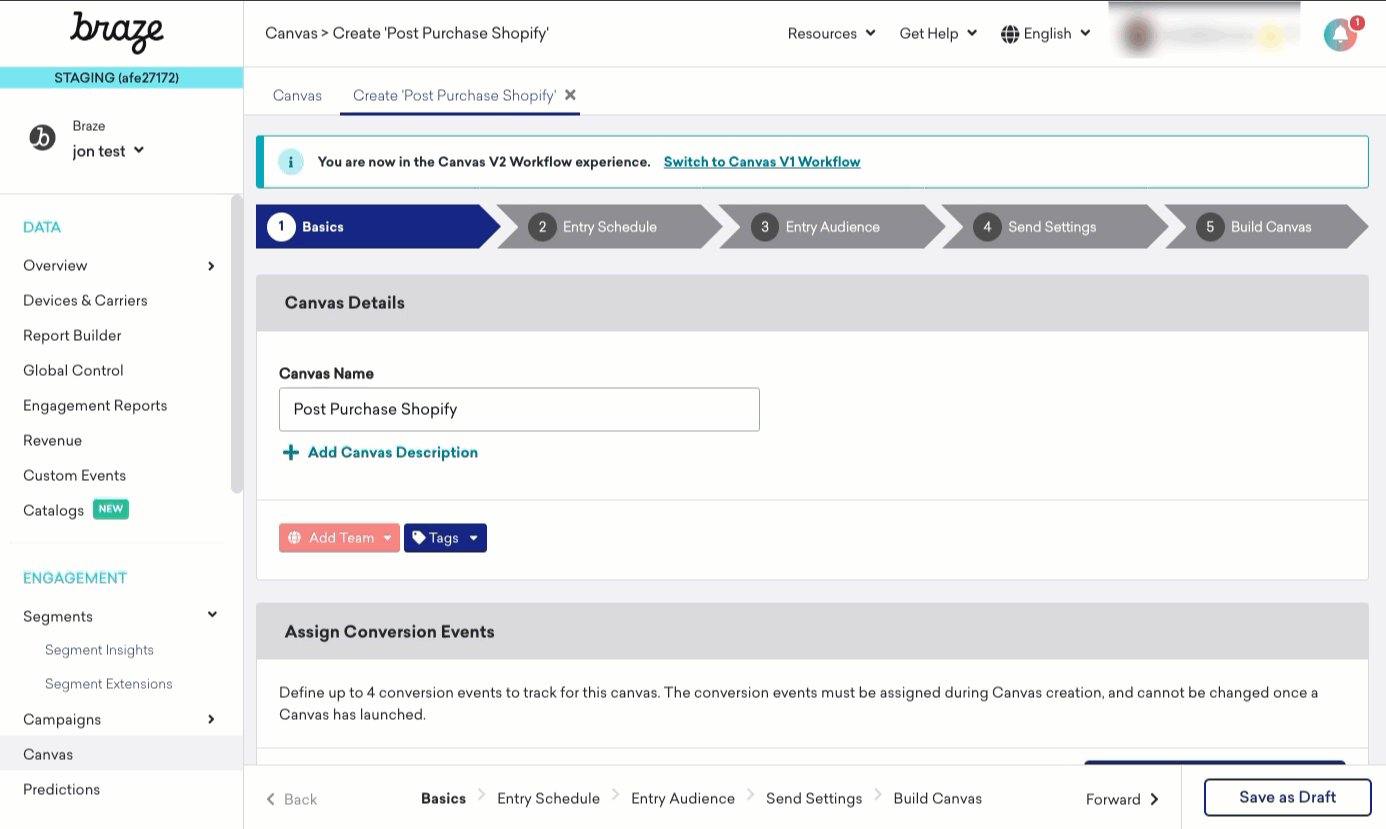Open Global Control in sidebar

pyautogui.click(x=73, y=371)
